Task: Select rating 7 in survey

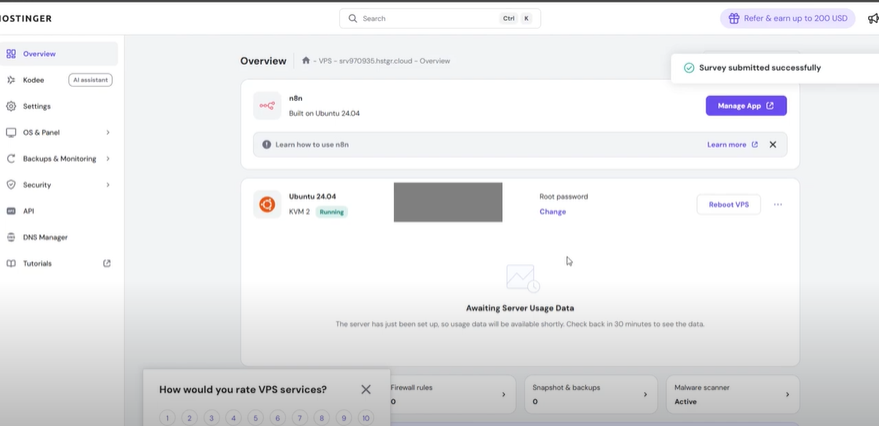Action: point(300,418)
